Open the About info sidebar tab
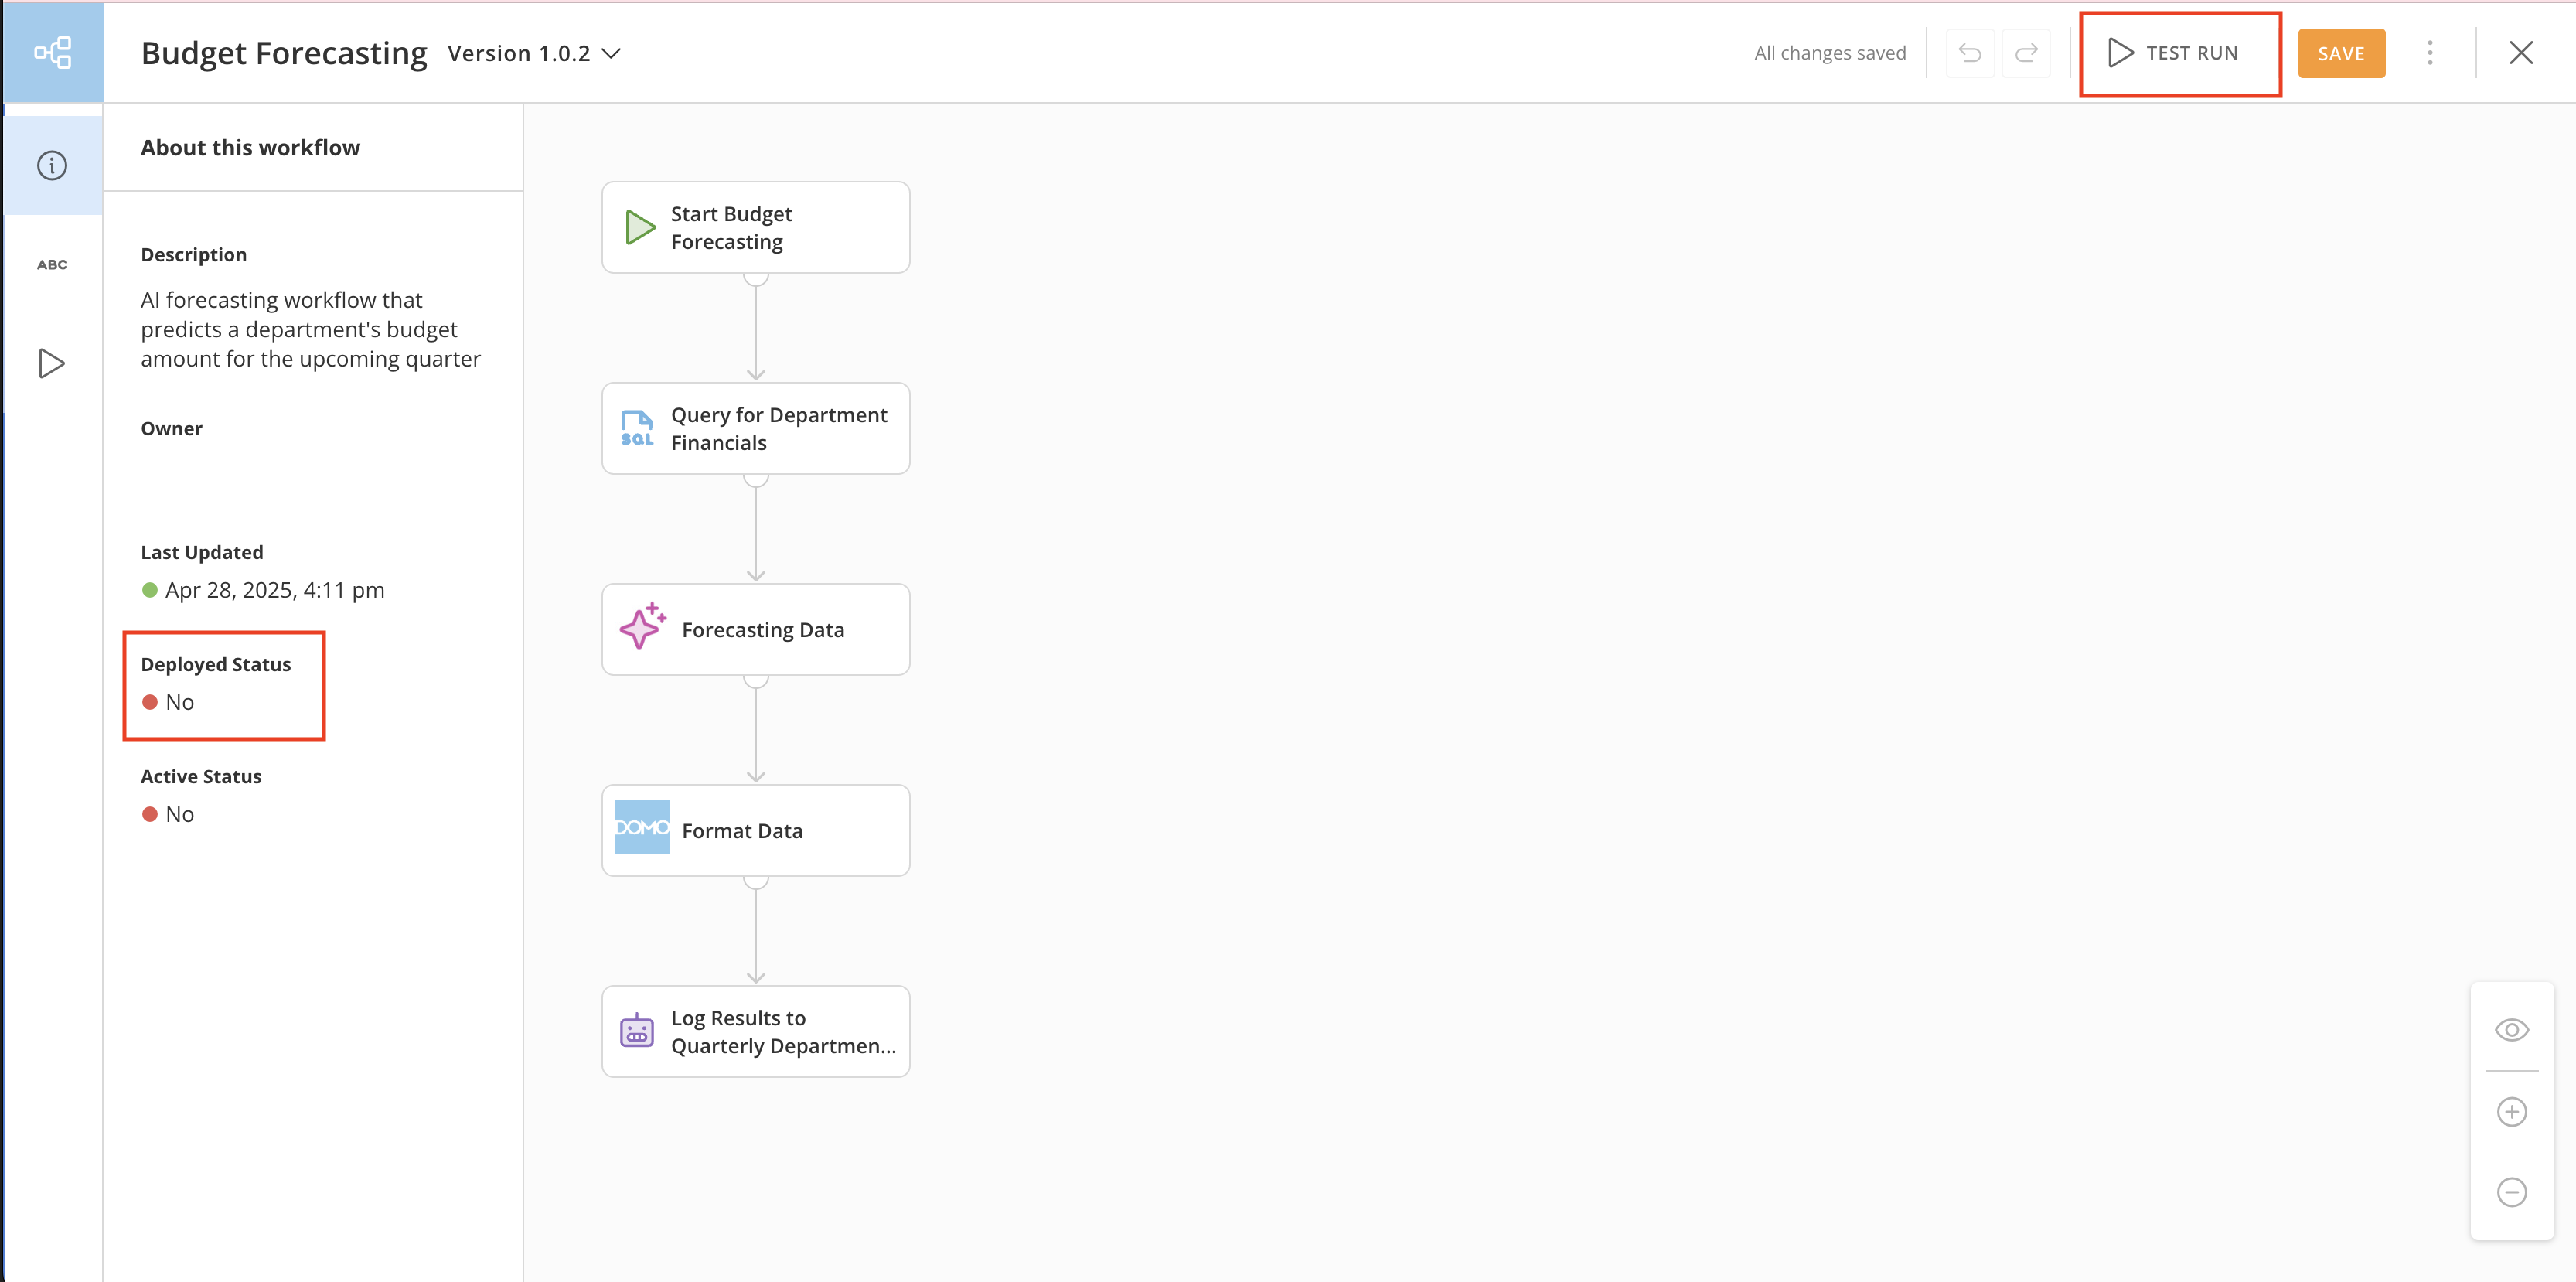 click(52, 165)
